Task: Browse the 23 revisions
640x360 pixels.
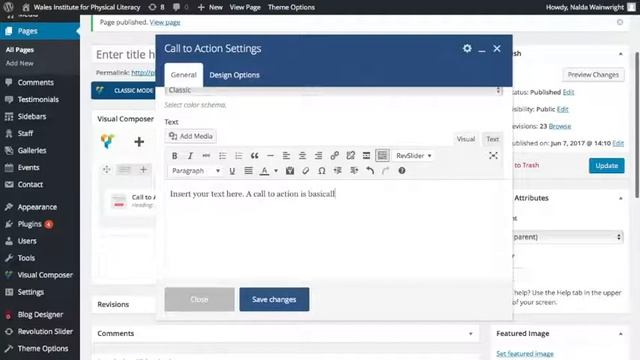Action: tap(560, 126)
